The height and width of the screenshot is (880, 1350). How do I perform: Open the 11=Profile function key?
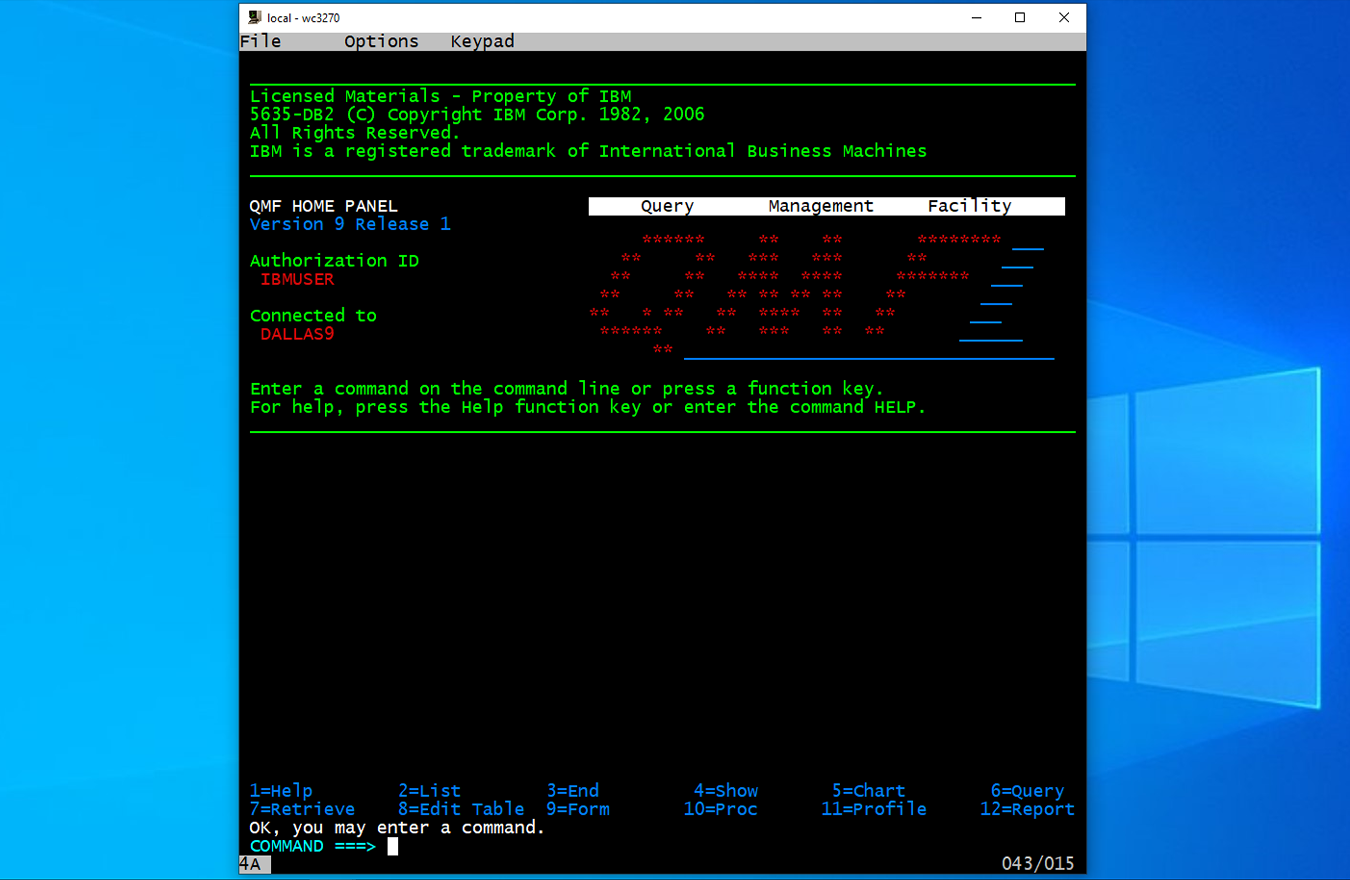coord(873,809)
